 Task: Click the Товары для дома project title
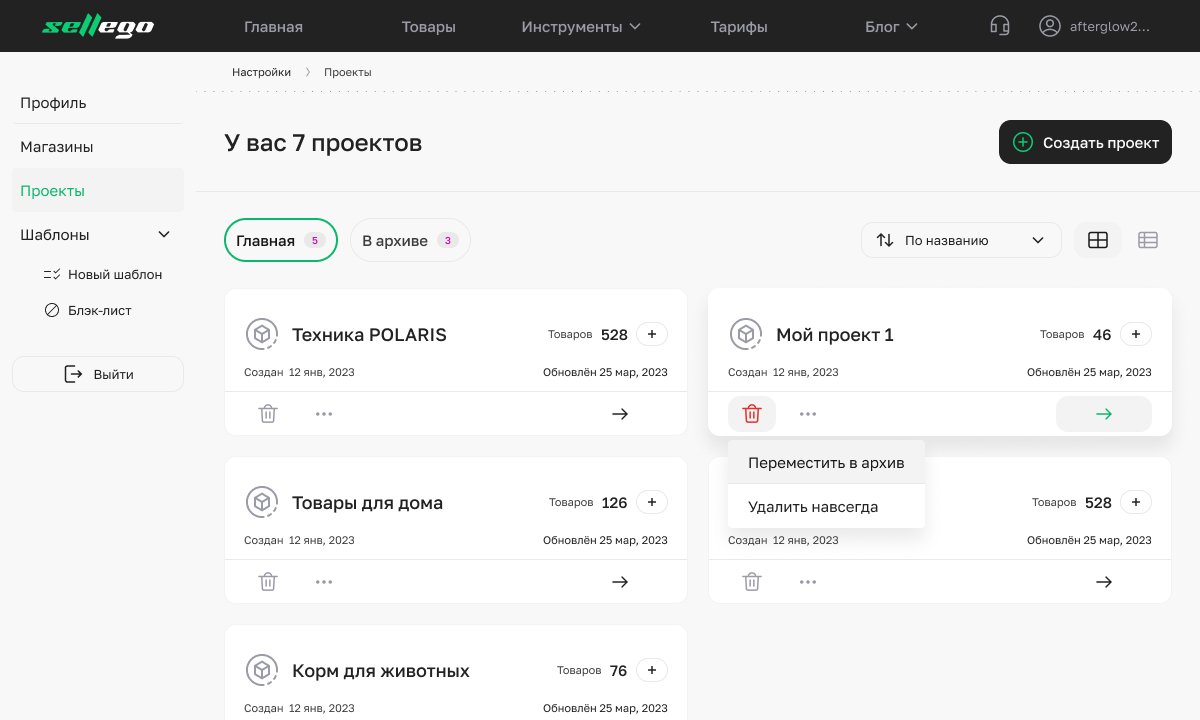367,502
